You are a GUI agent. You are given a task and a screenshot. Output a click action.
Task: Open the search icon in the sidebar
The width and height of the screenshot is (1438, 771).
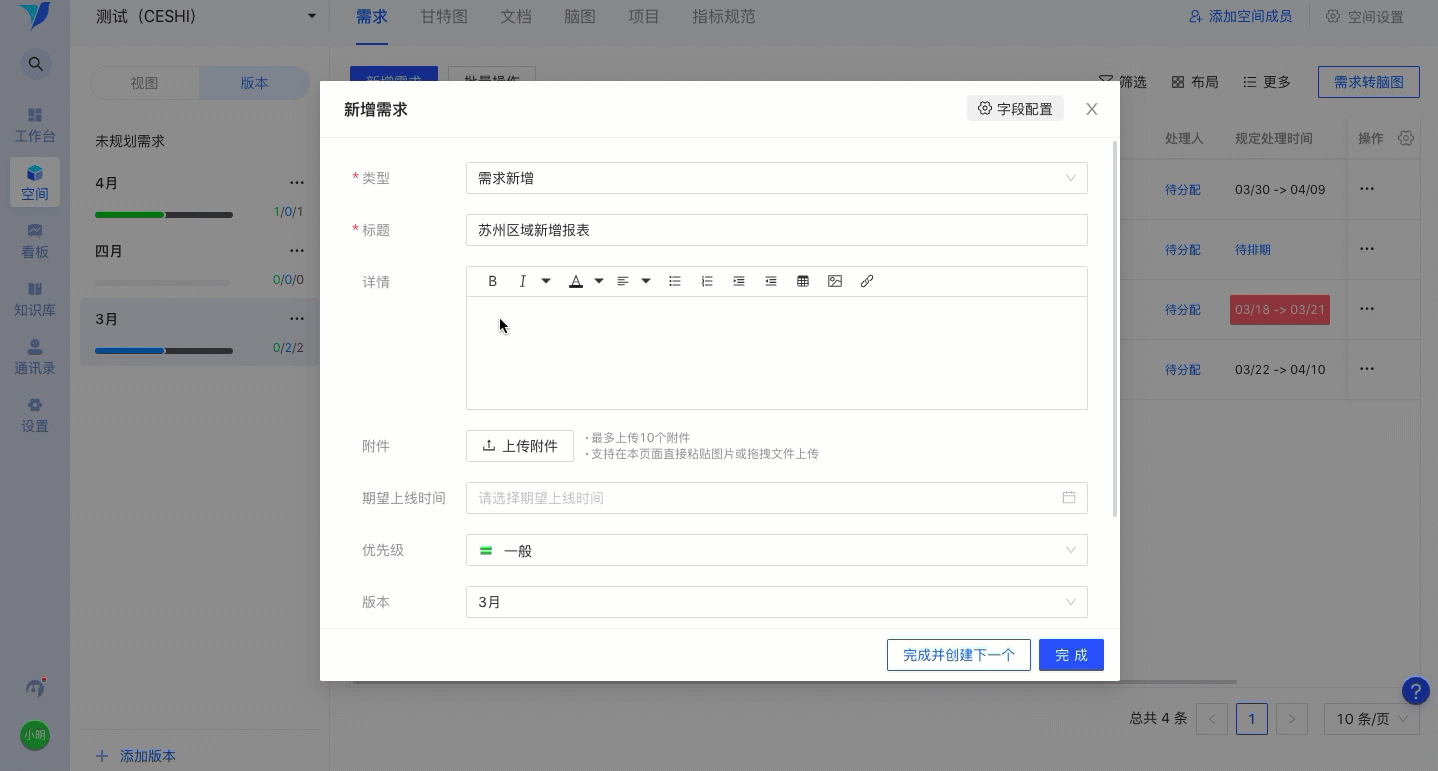[35, 63]
